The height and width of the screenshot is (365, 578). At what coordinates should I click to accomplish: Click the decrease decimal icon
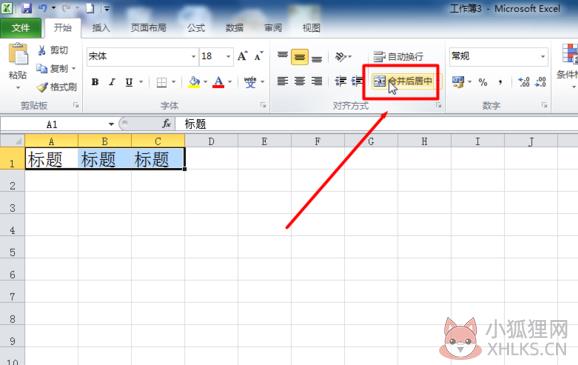click(x=541, y=82)
